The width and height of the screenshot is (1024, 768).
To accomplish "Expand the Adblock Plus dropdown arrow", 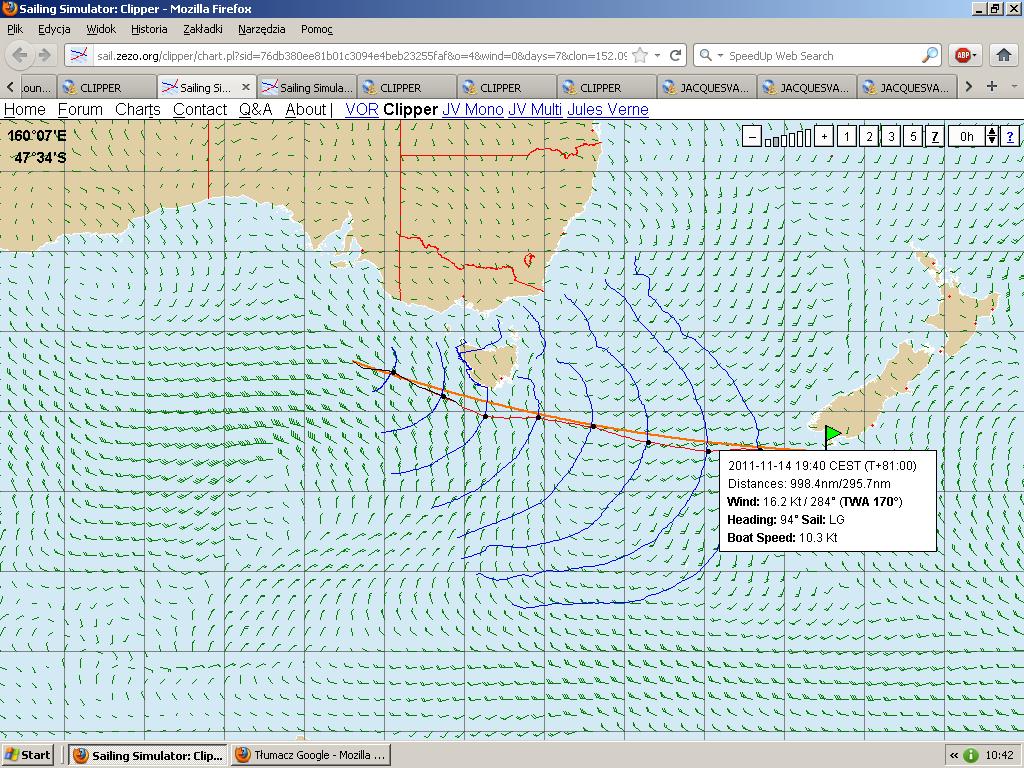I will [977, 56].
